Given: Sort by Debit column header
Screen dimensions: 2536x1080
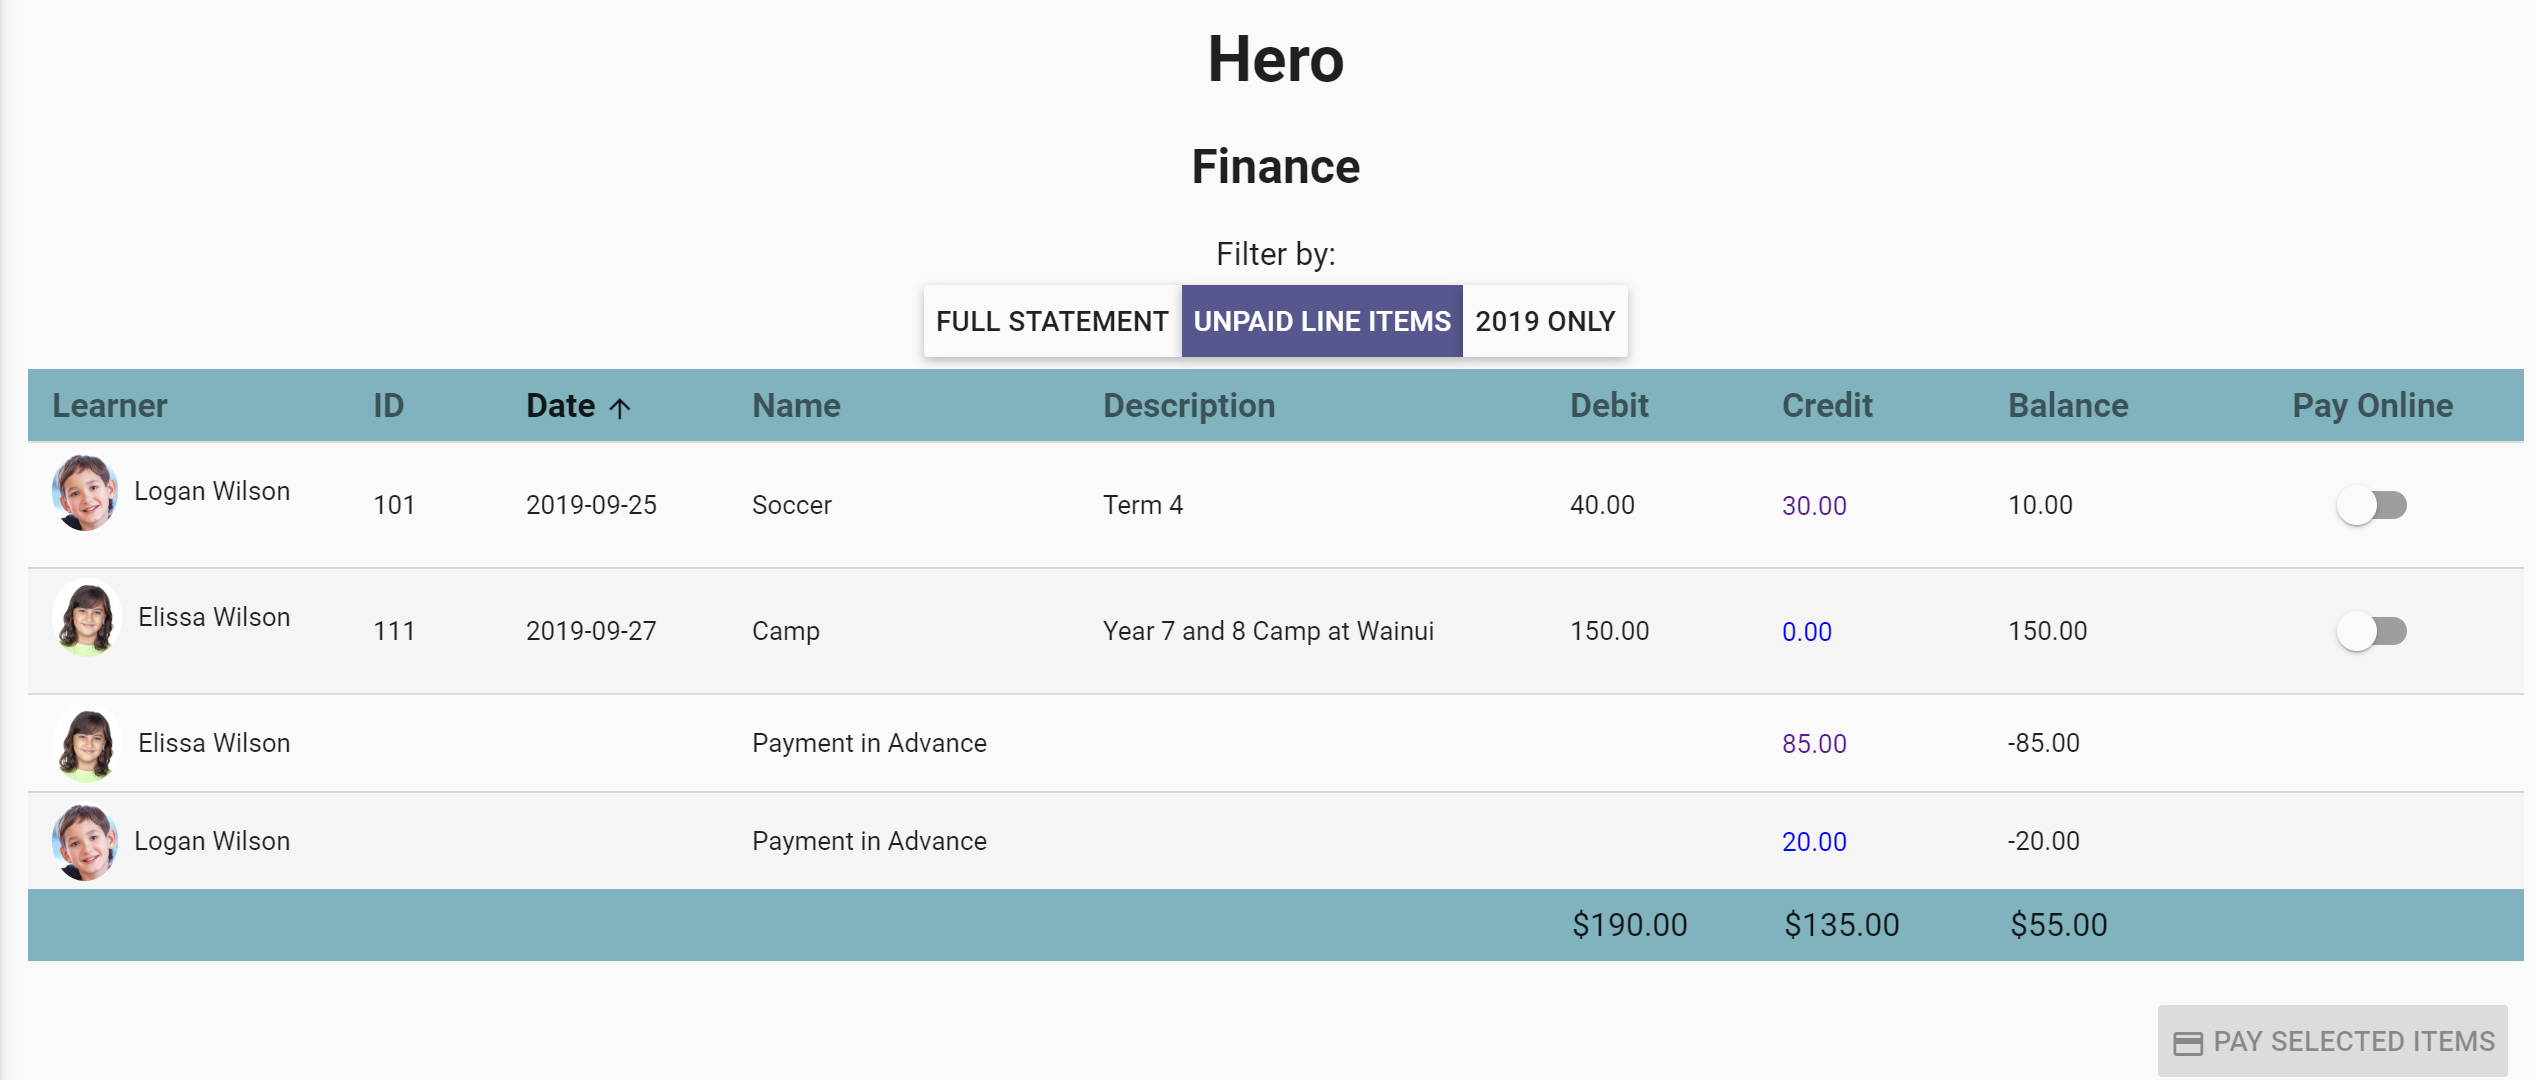Looking at the screenshot, I should (x=1608, y=406).
